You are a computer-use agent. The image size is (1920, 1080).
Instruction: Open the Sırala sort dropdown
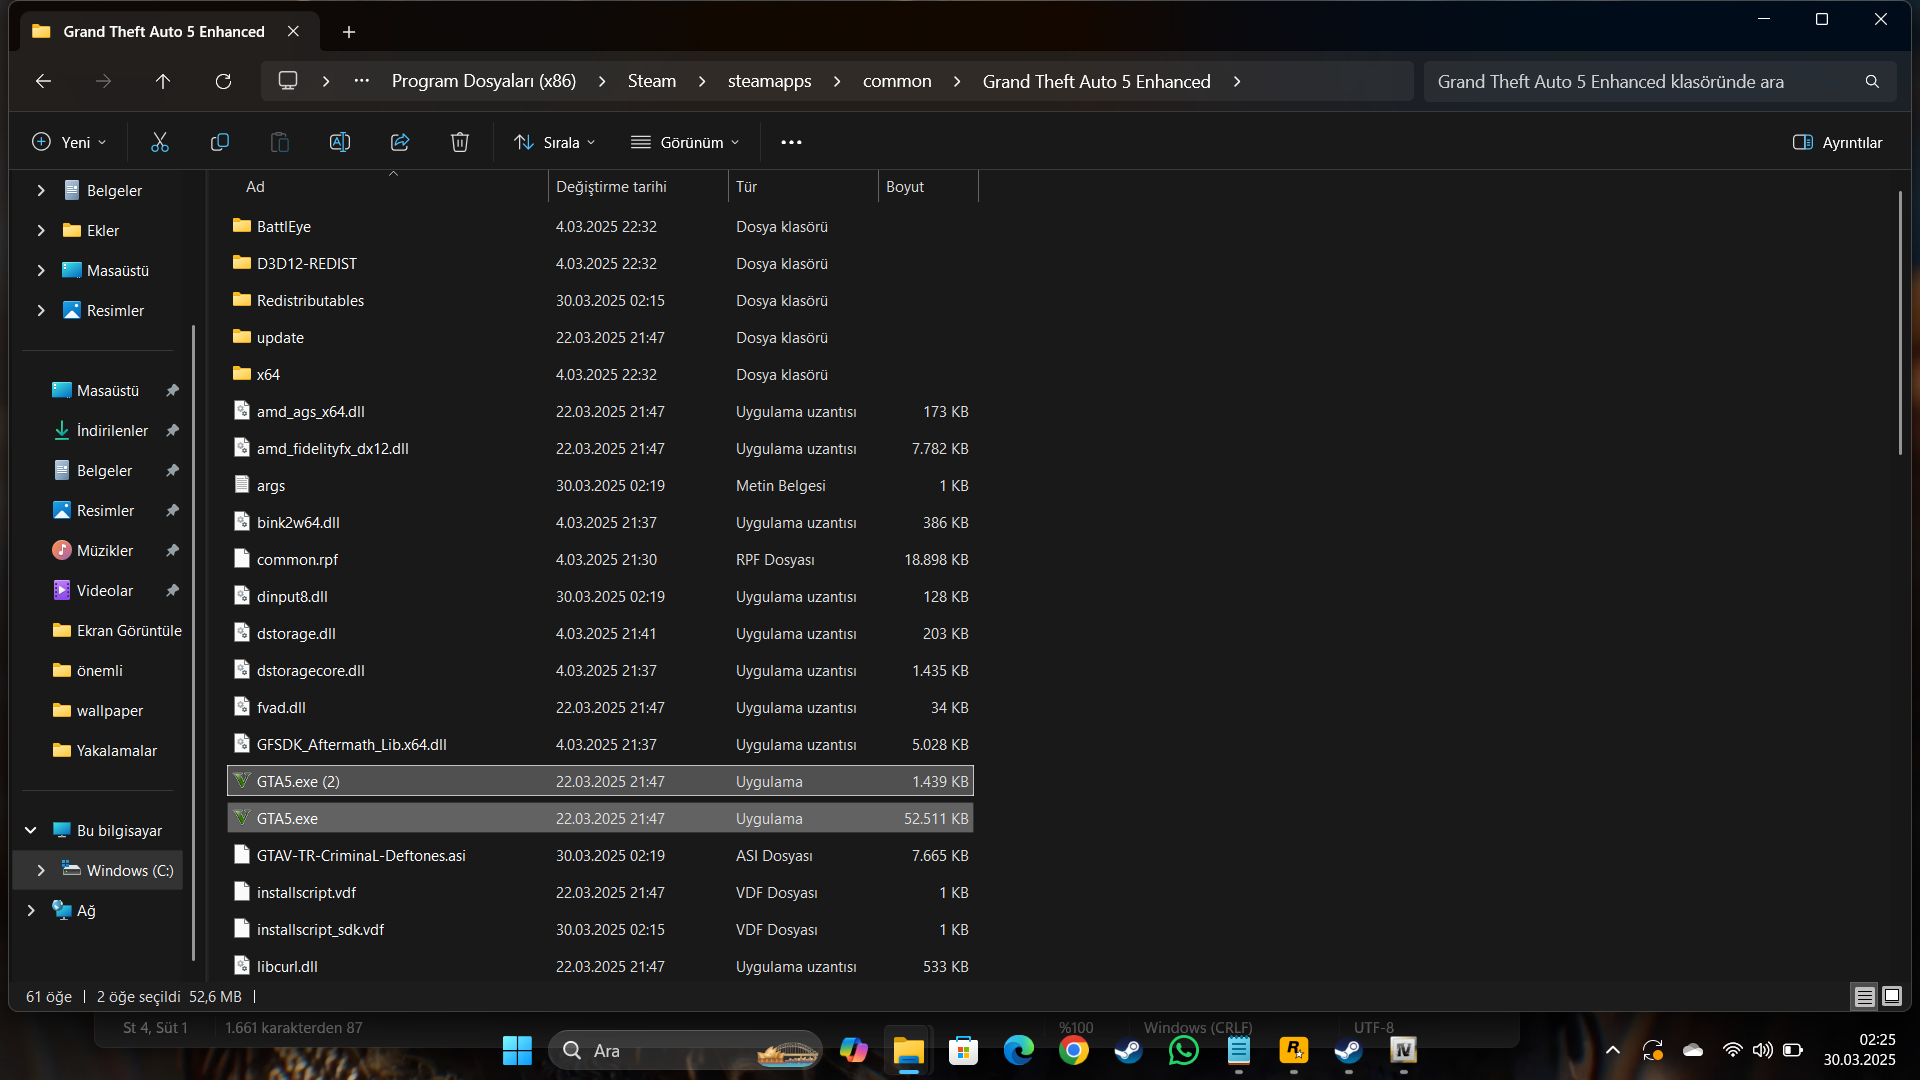tap(555, 142)
